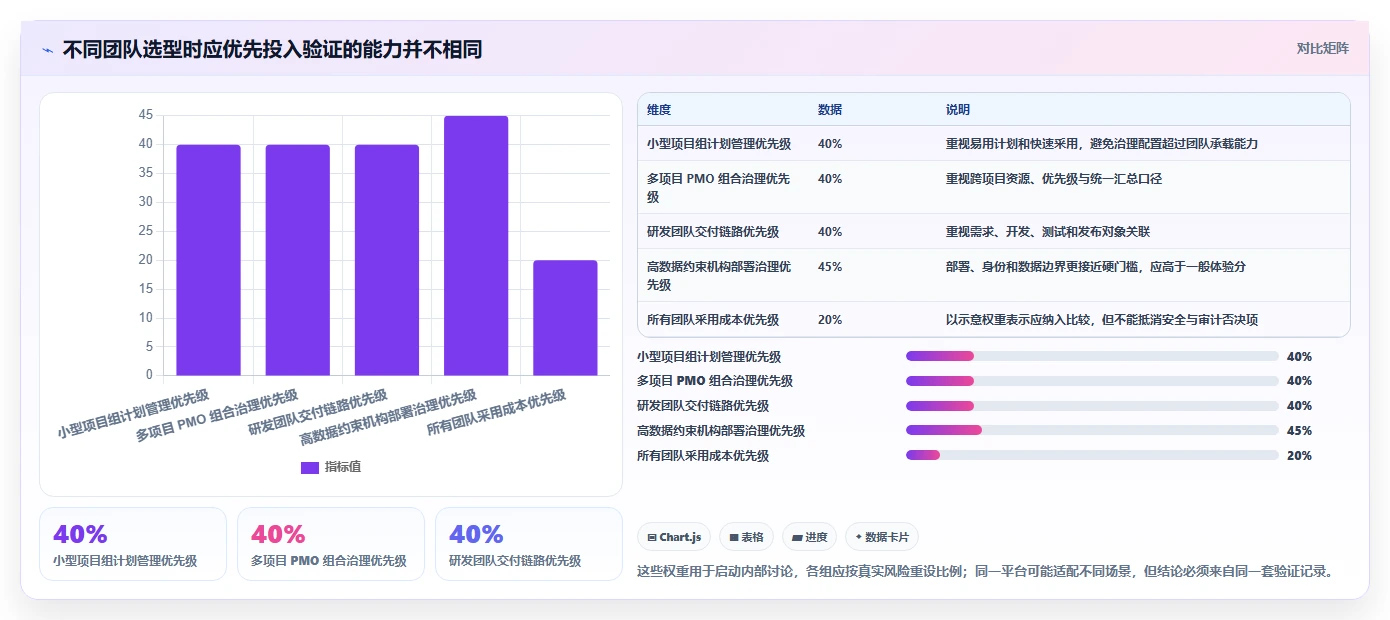Click the 数据卡片 chip
Image resolution: width=1390 pixels, height=620 pixels.
881,537
